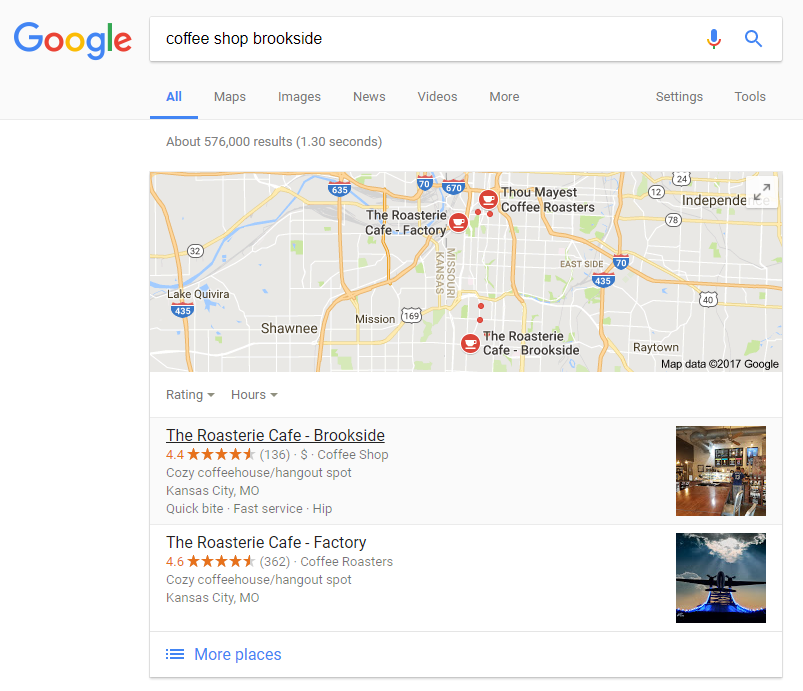Expand the map with the fullscreen arrows icon
Image resolution: width=803 pixels, height=691 pixels.
[x=762, y=192]
